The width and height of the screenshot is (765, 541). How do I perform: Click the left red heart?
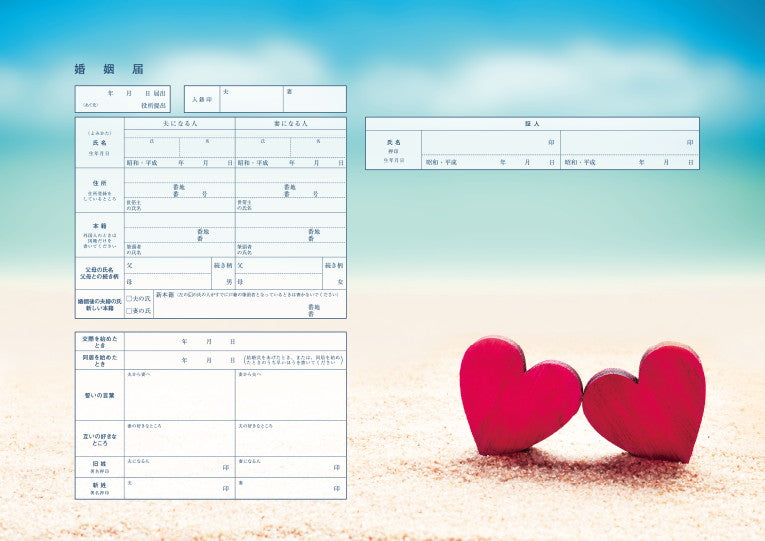click(x=518, y=394)
